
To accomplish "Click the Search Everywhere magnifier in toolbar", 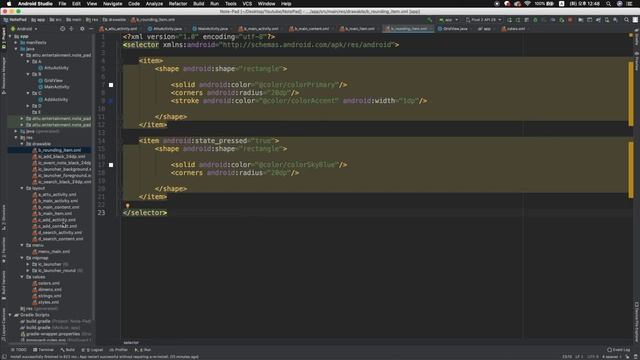I will tap(626, 20).
